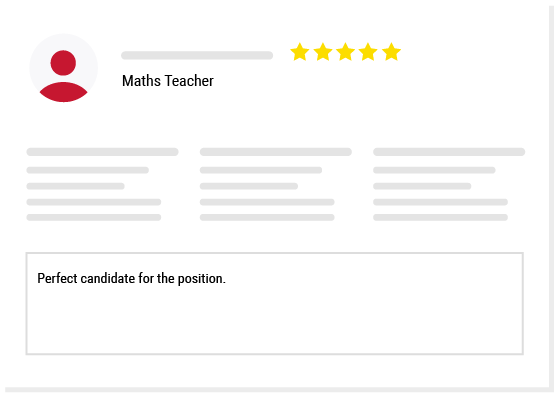
Task: Click the shortest placeholder line in middle column
Action: [x=249, y=186]
